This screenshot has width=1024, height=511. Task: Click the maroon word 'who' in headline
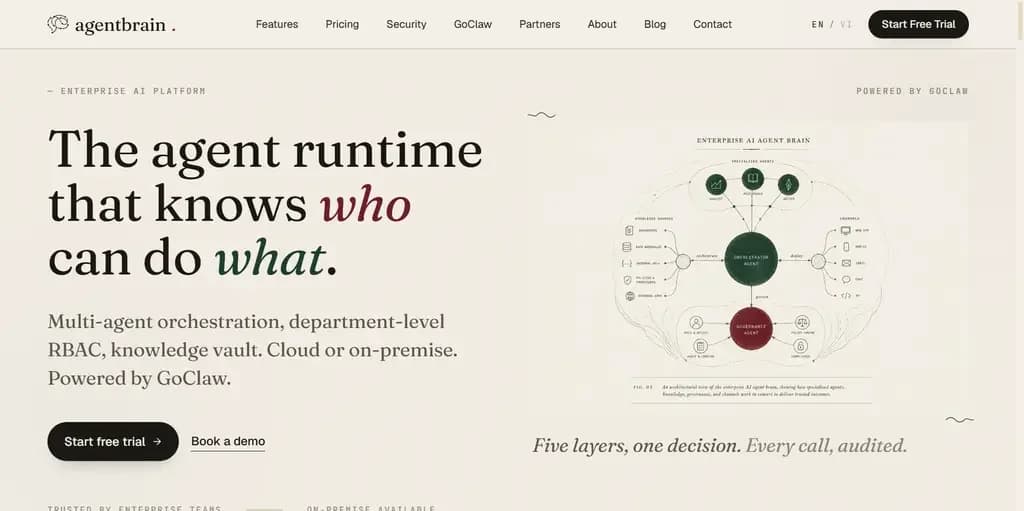point(365,205)
